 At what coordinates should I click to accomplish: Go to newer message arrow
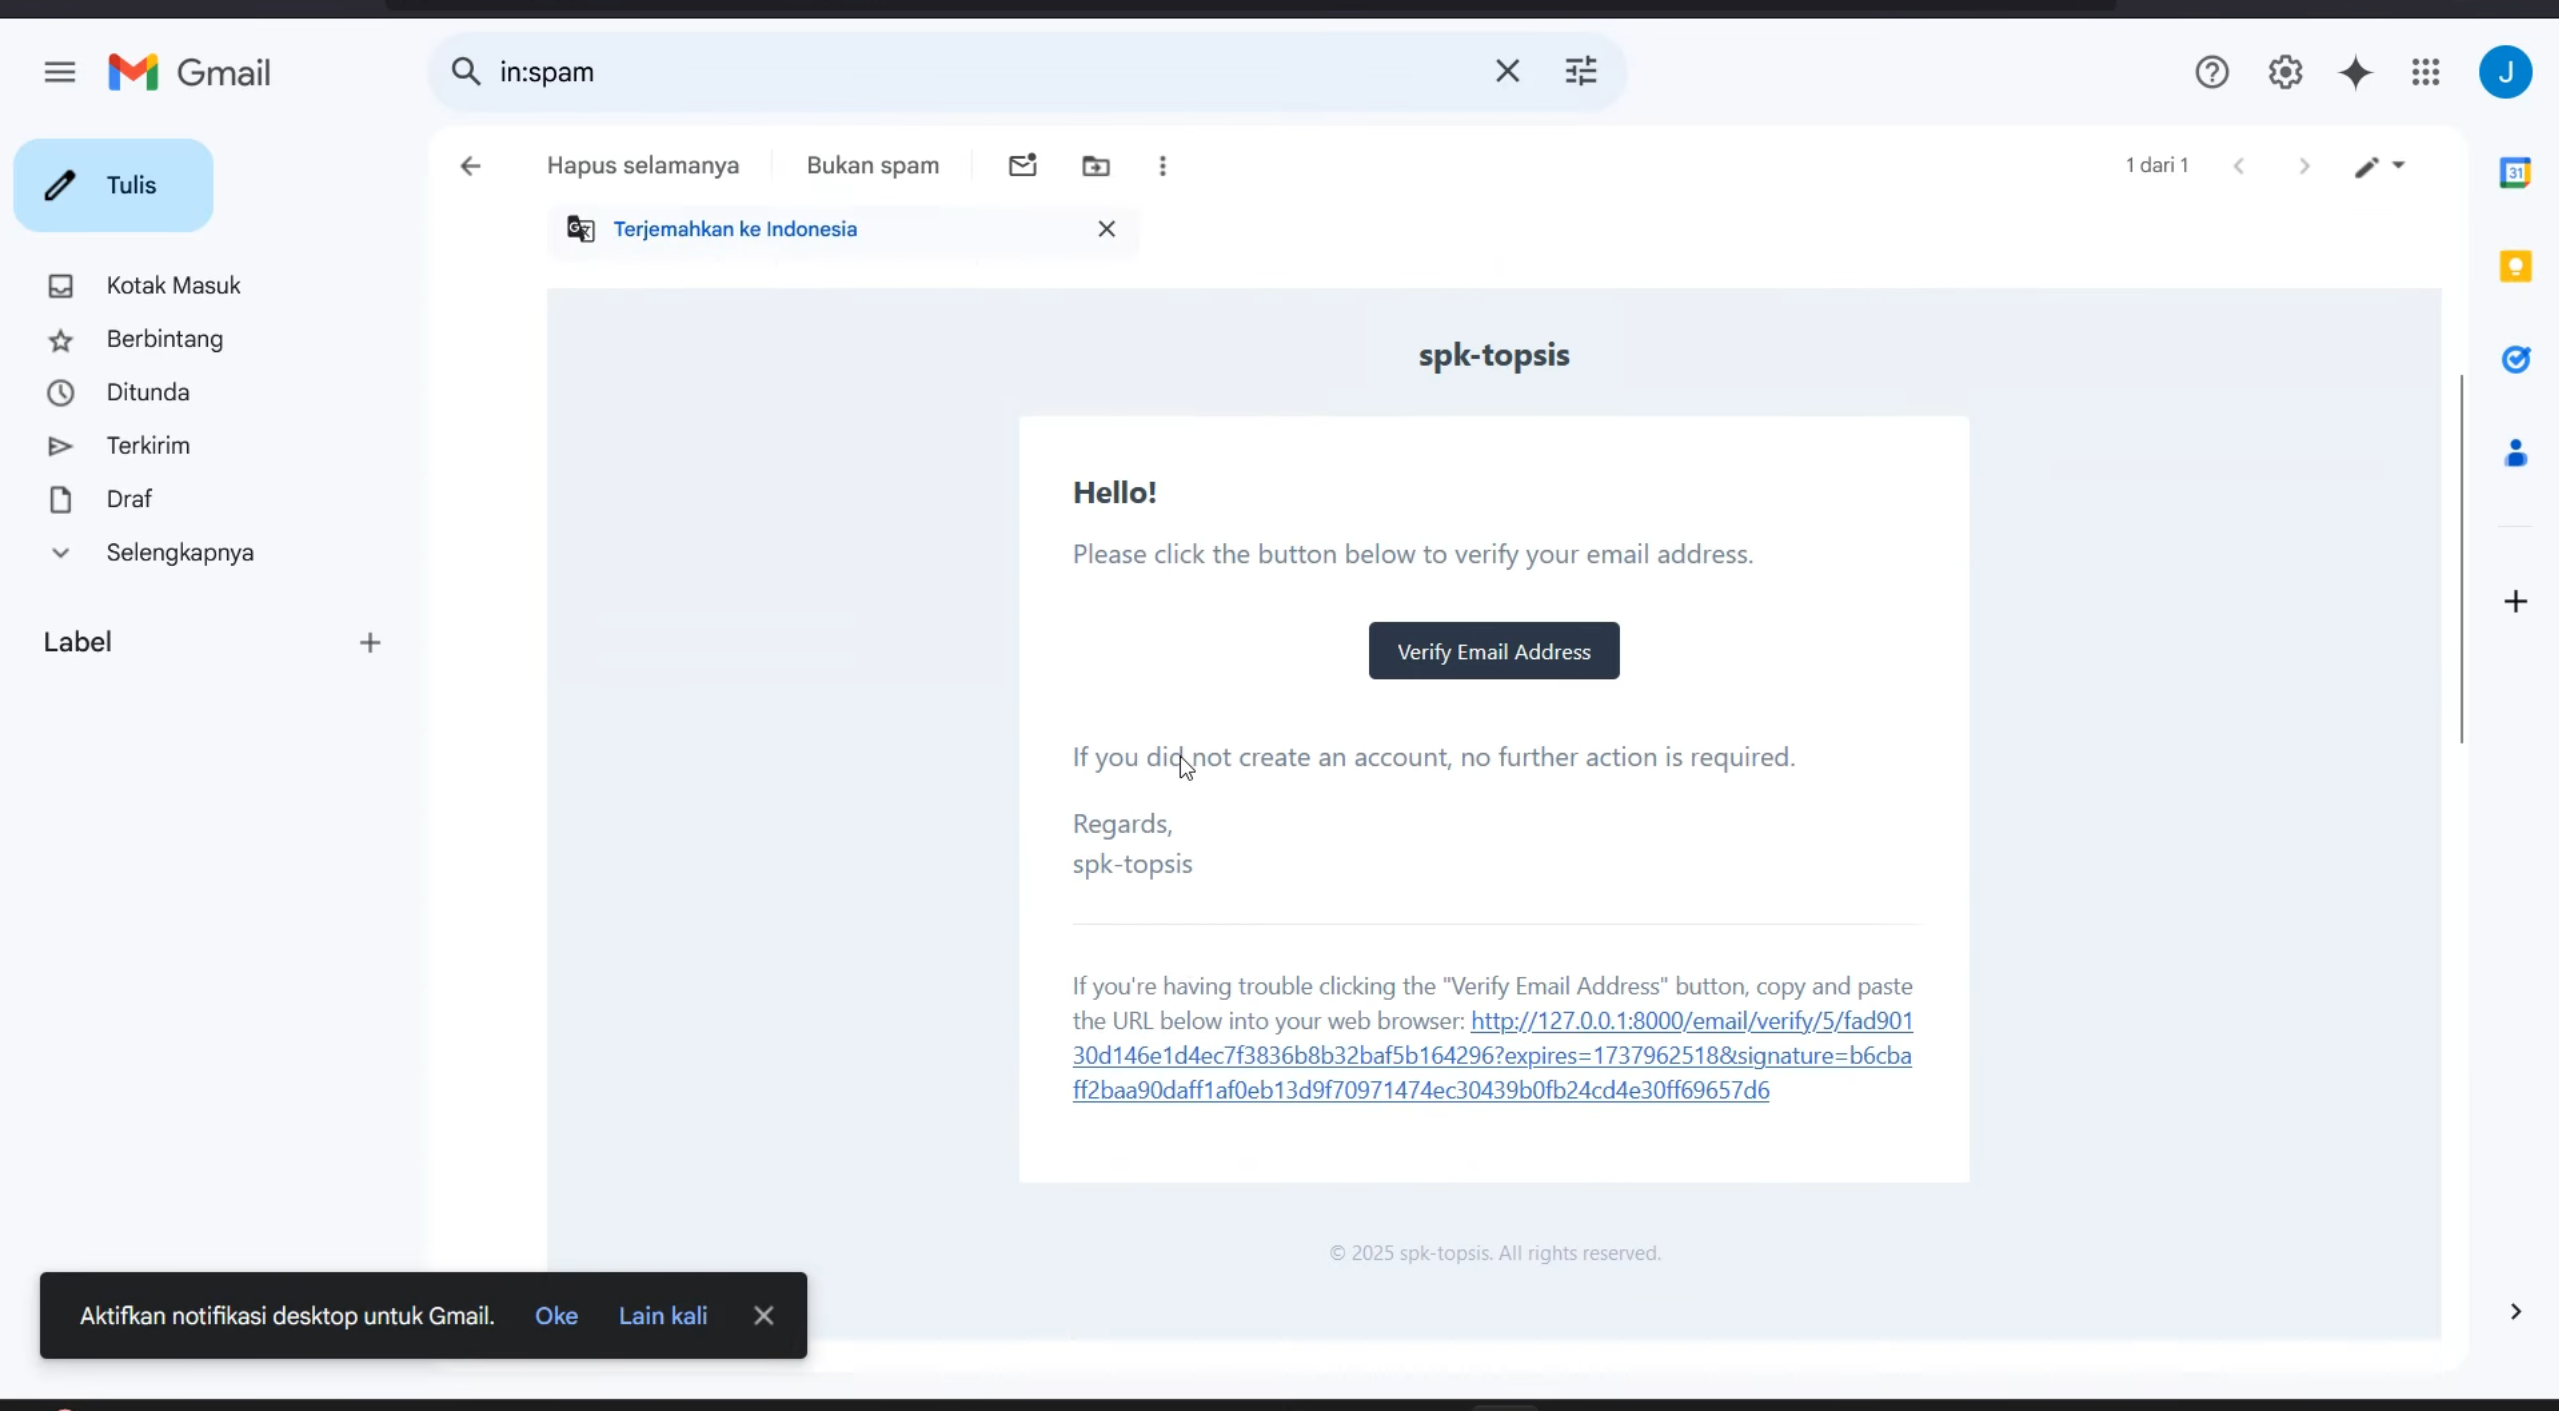pyautogui.click(x=2238, y=166)
